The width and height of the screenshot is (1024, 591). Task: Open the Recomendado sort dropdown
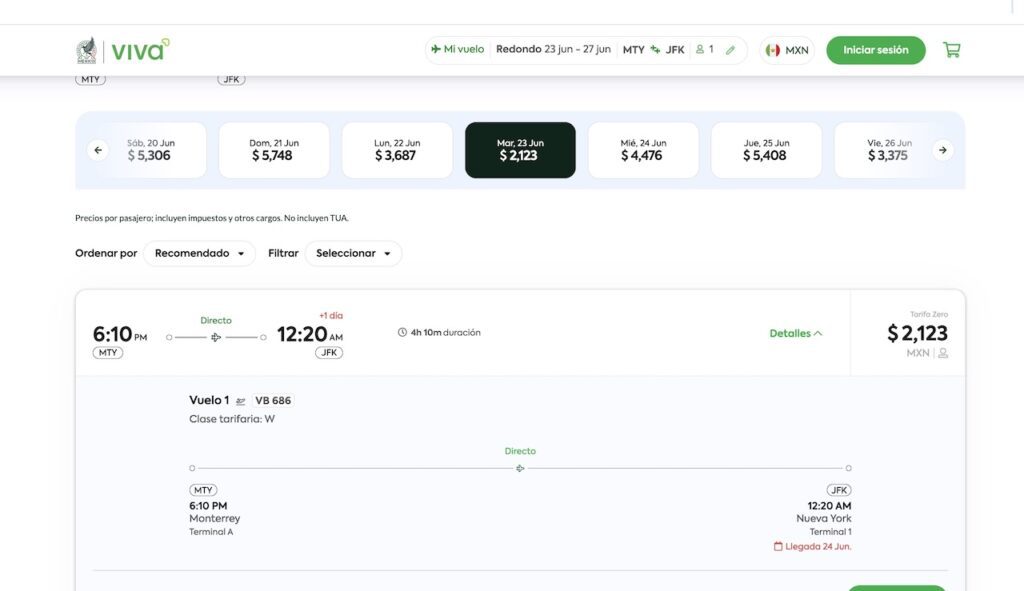coord(199,253)
